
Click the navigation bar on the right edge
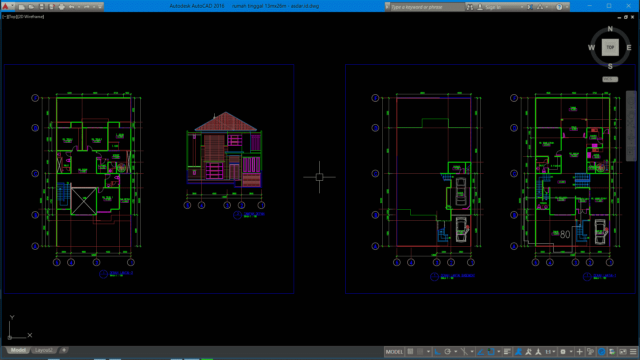(x=631, y=126)
